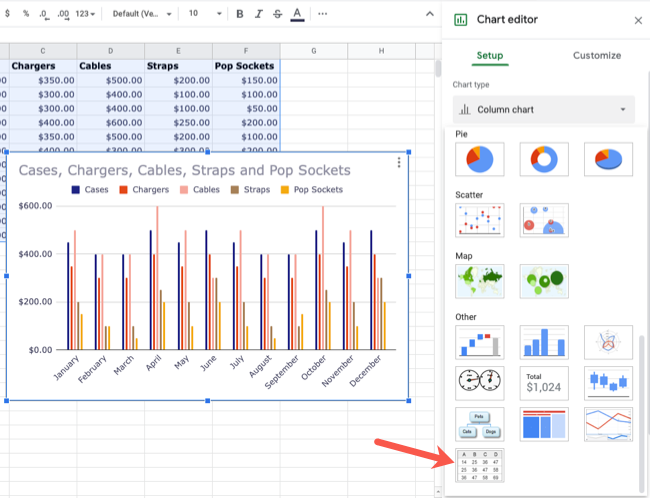Choose the waterfall chart type
650x498 pixels.
[480, 342]
